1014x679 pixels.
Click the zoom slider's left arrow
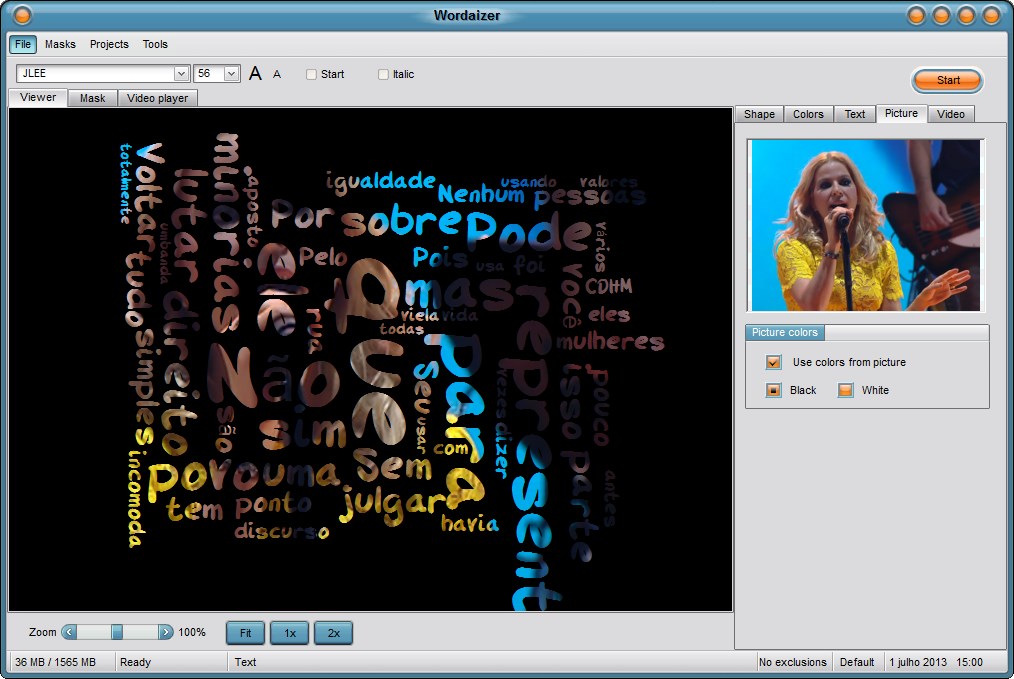click(69, 632)
